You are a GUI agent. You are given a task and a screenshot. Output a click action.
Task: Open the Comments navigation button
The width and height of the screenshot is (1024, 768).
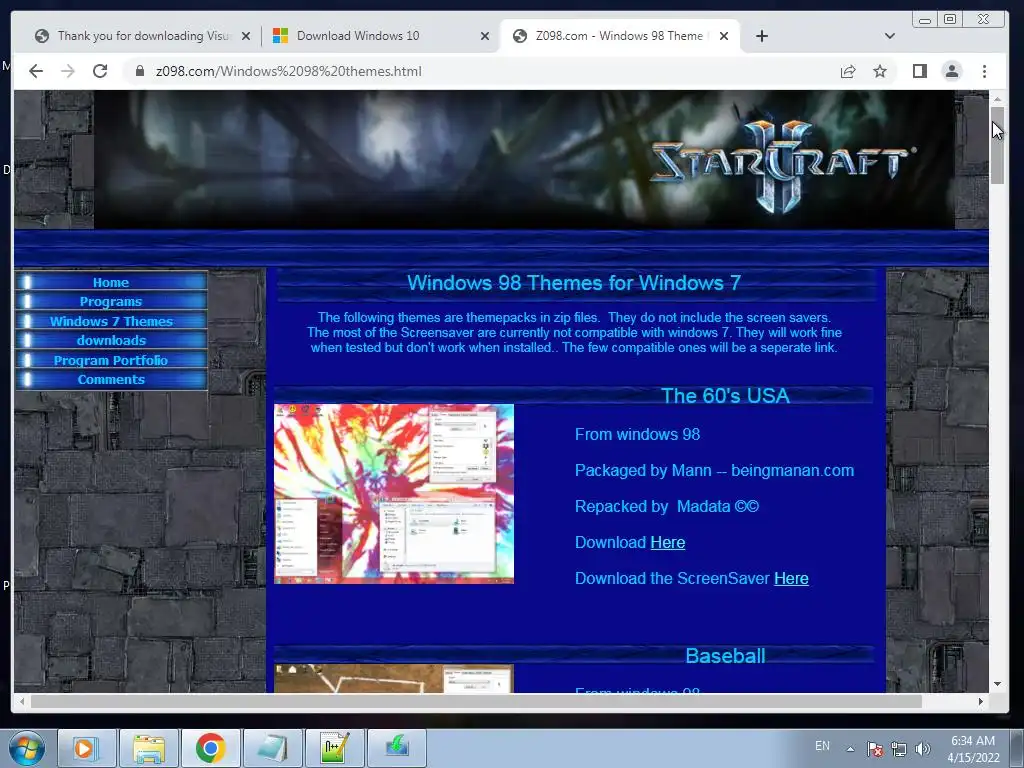pos(111,379)
